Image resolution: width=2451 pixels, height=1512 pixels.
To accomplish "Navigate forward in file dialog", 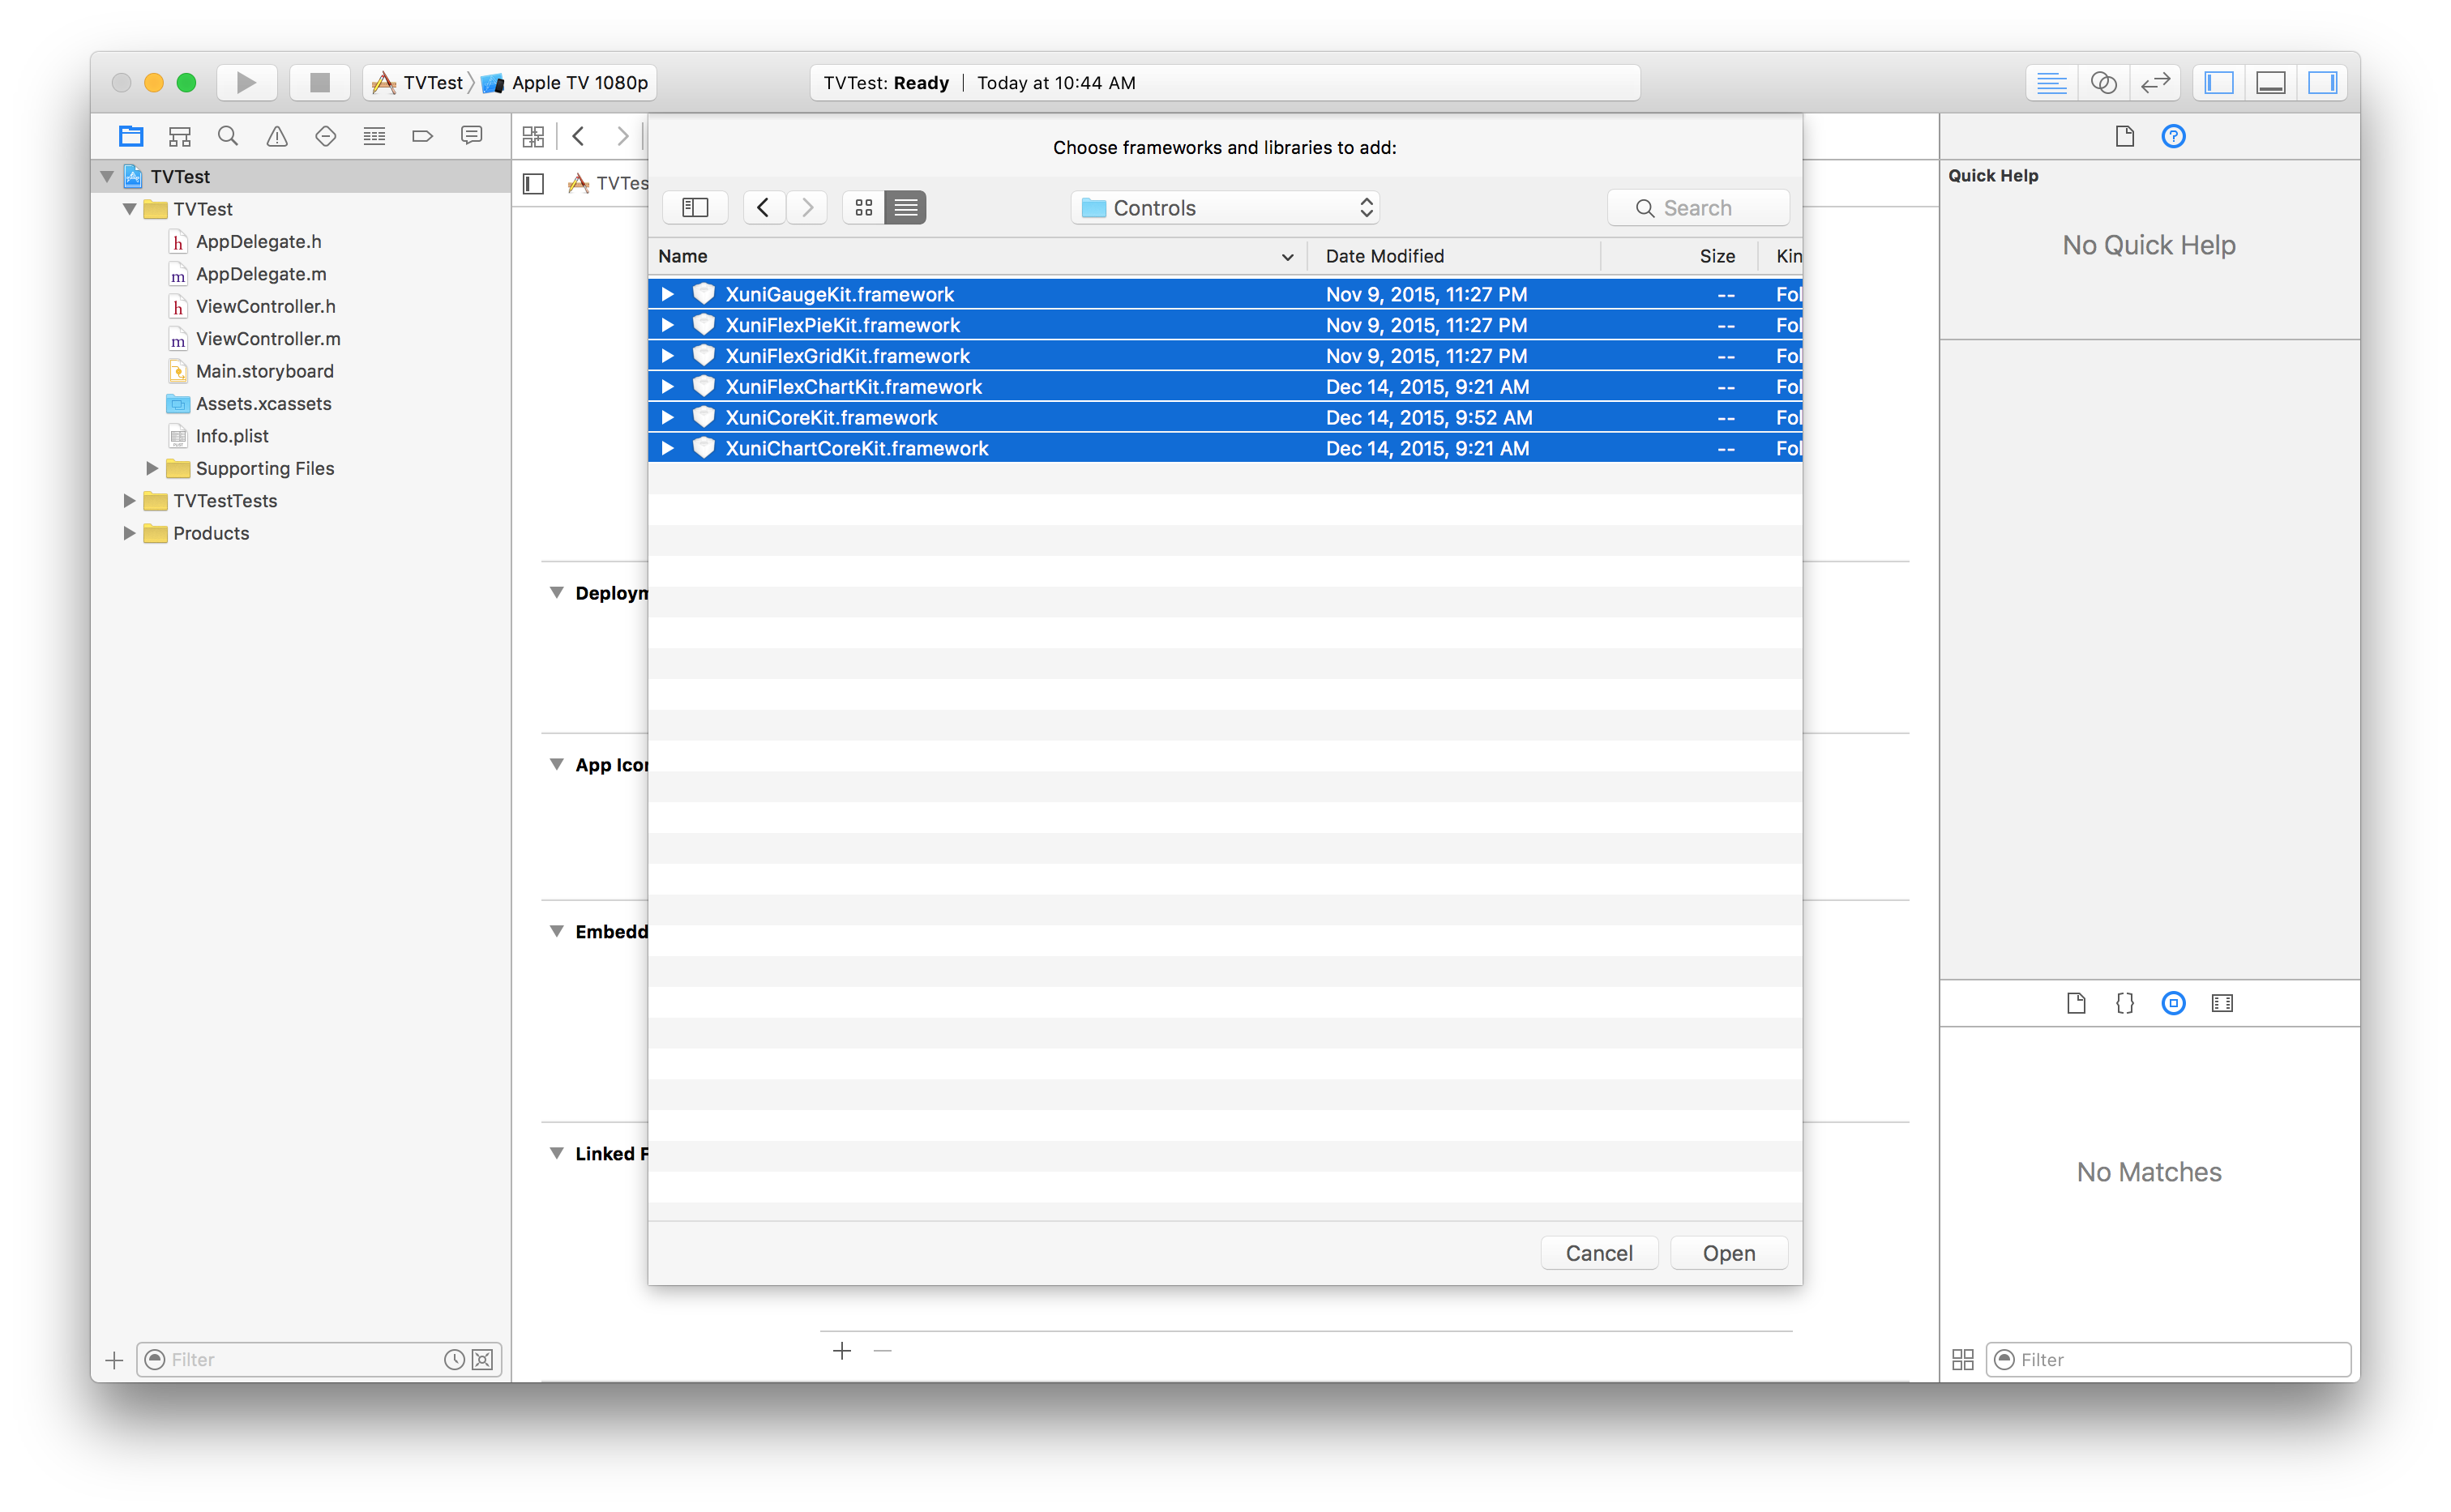I will point(807,207).
